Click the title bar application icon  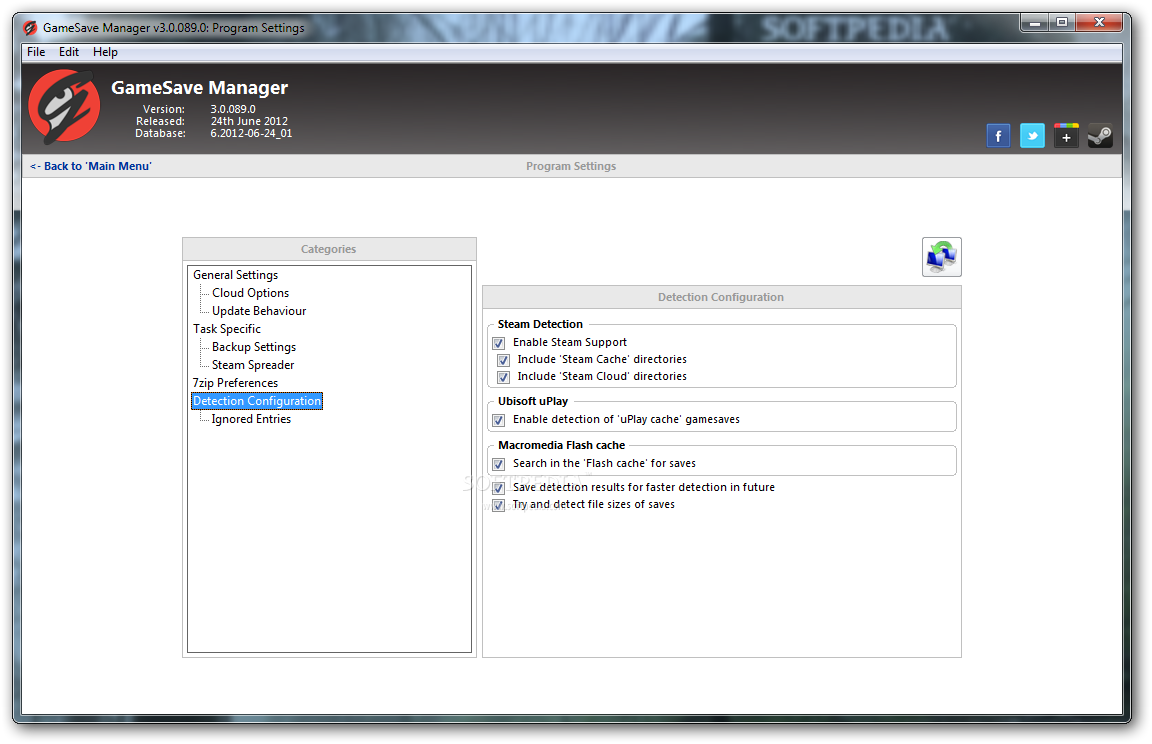click(x=30, y=28)
